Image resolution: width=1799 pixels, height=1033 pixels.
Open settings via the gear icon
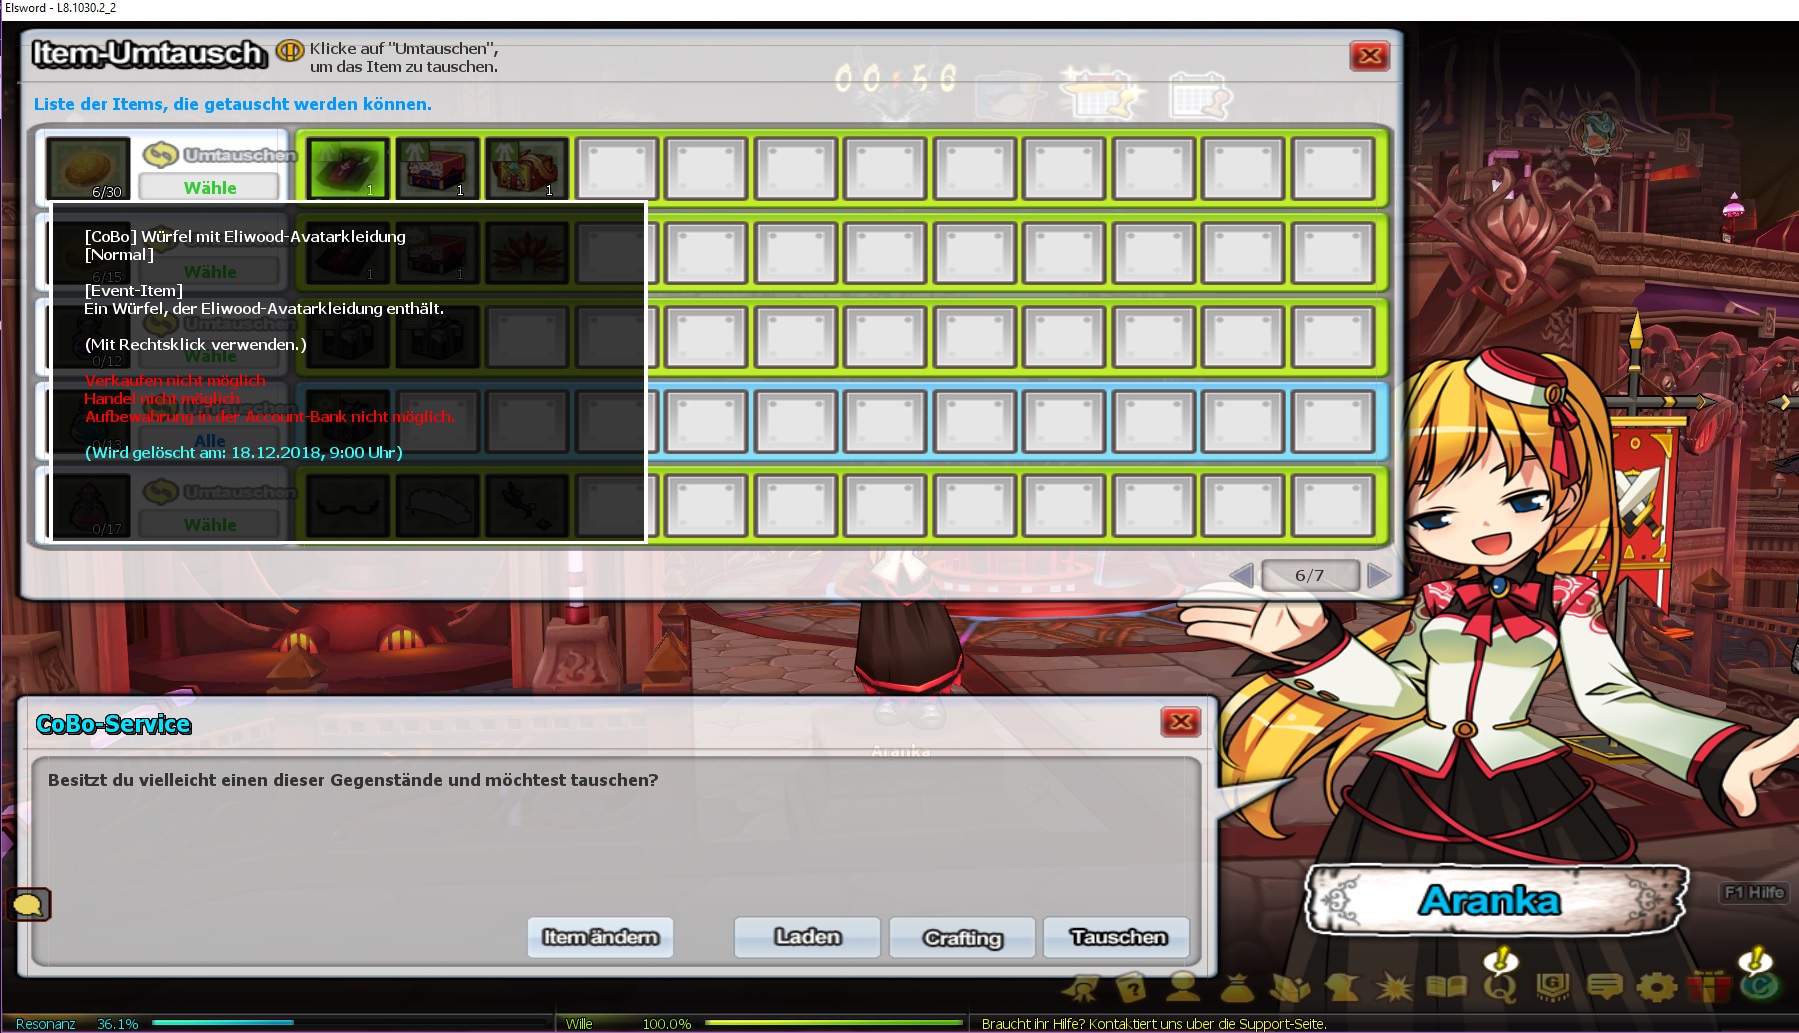point(1657,988)
